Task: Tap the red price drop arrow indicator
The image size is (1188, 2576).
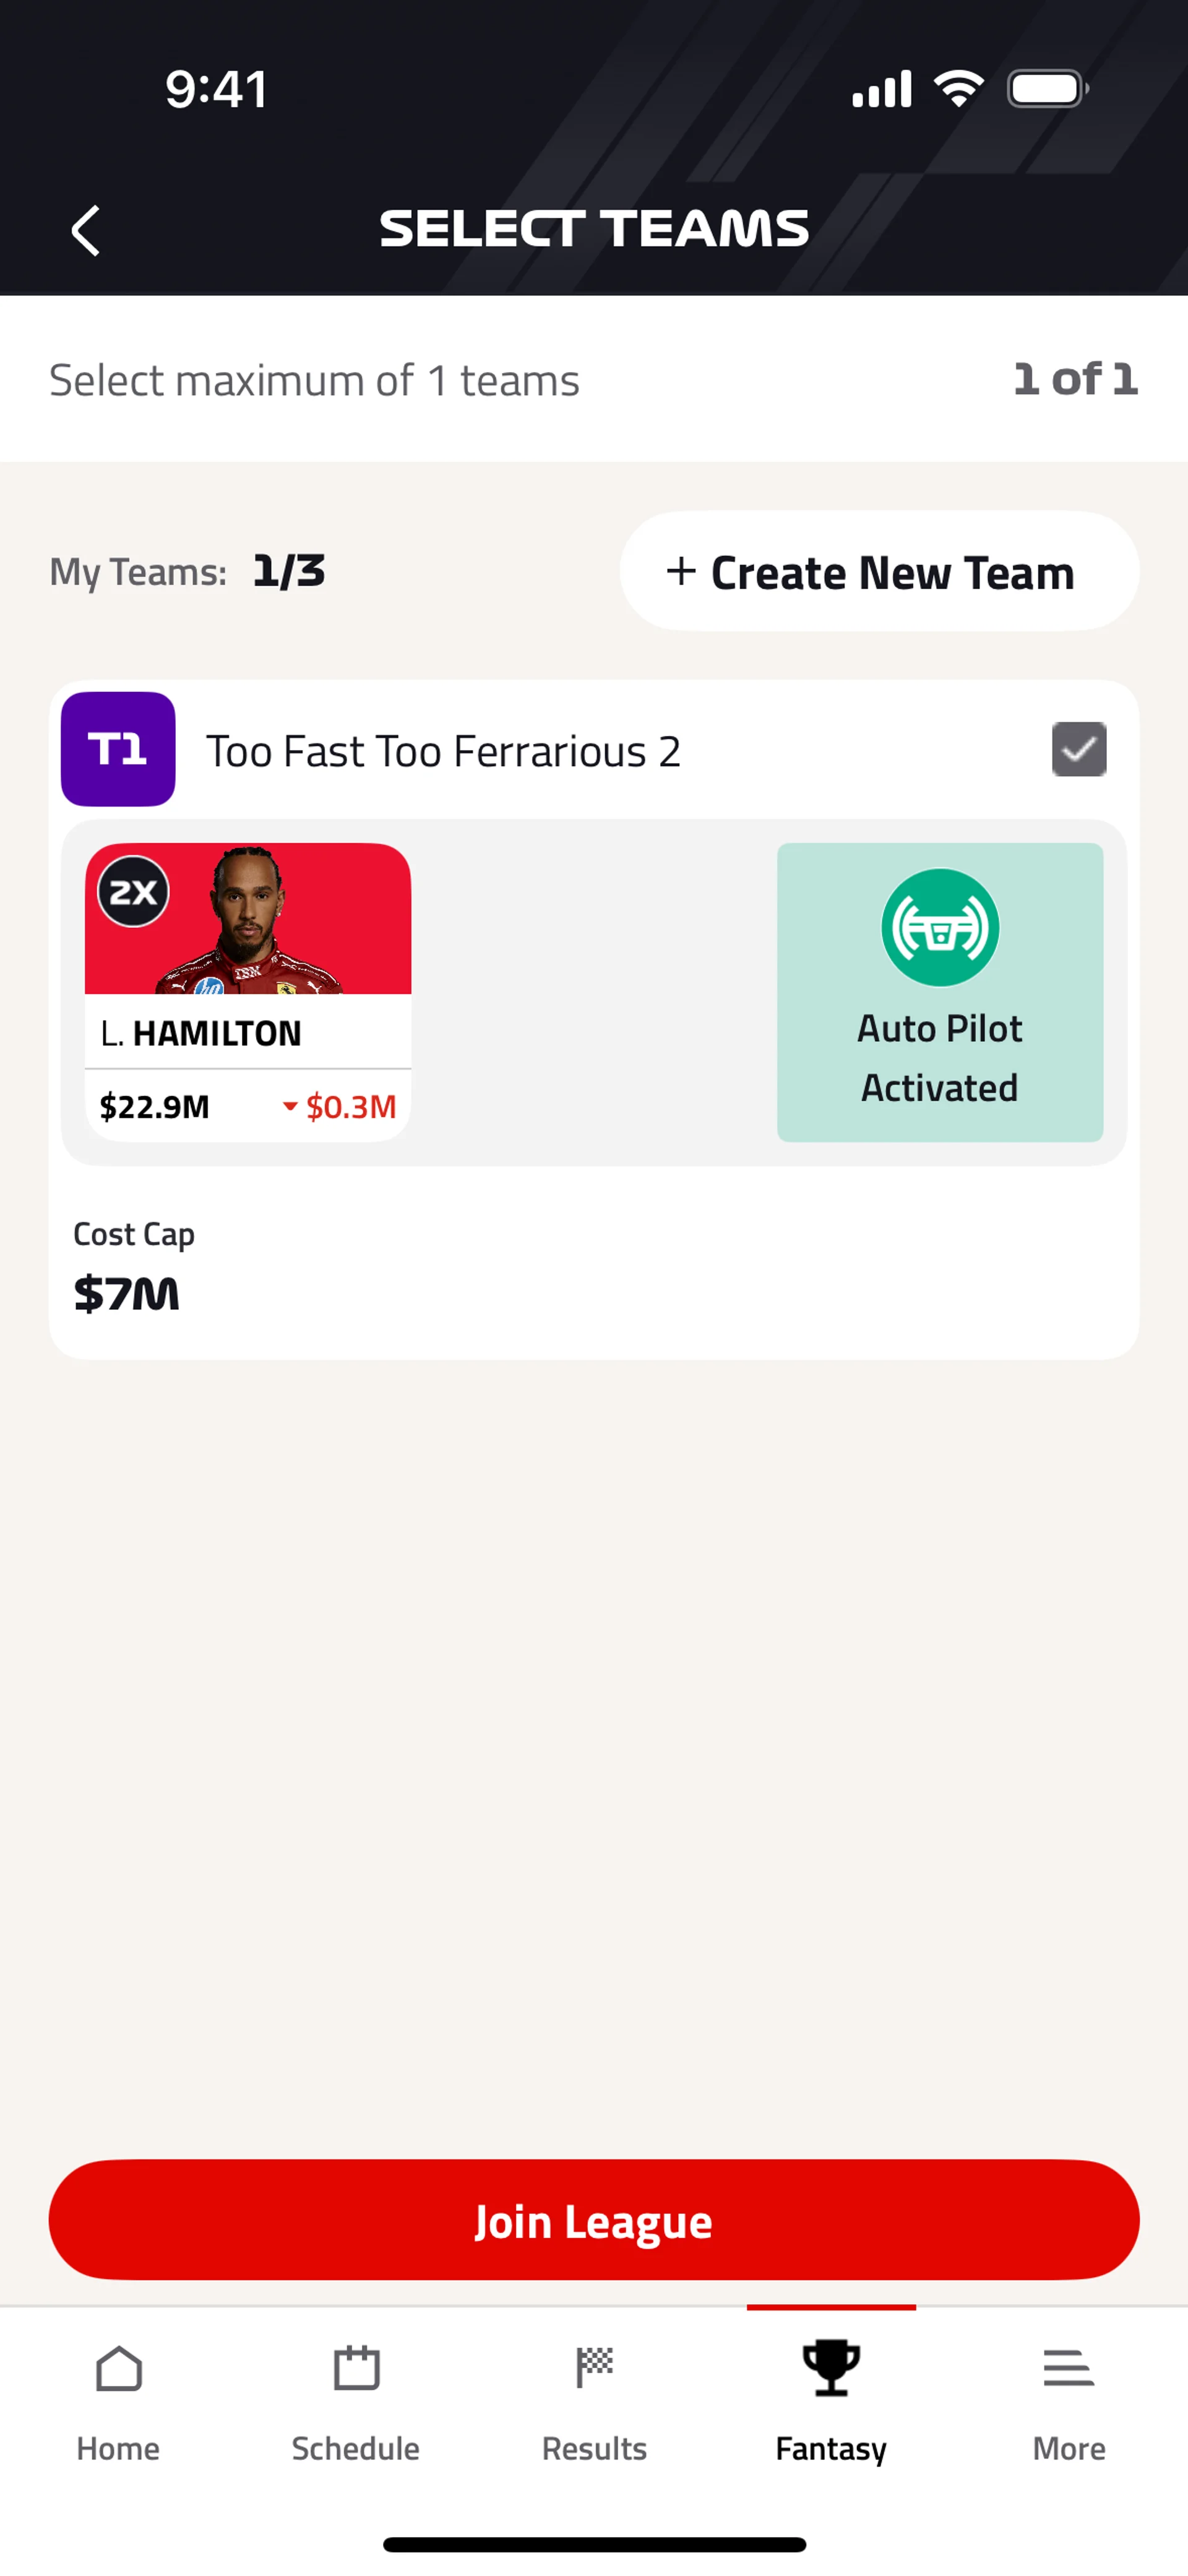Action: (x=290, y=1106)
